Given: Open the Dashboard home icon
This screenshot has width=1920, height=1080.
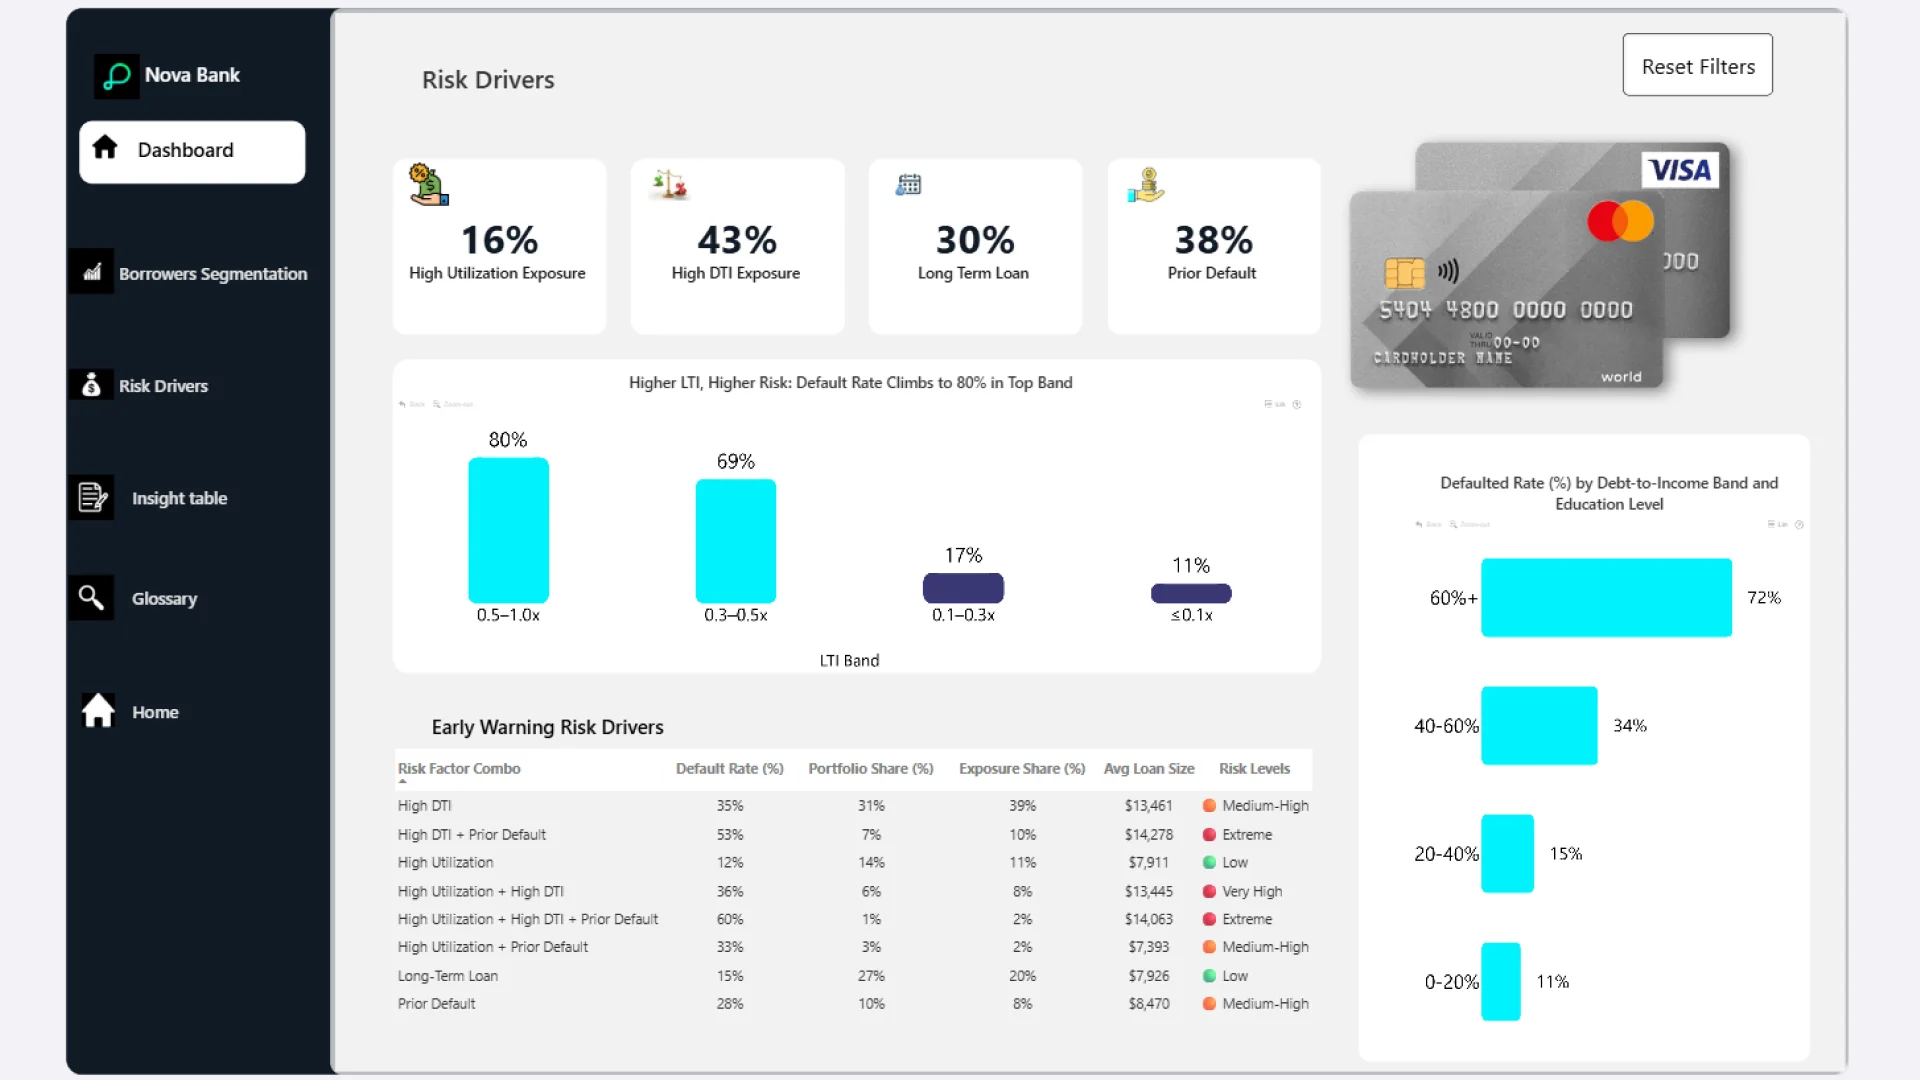Looking at the screenshot, I should coord(105,149).
